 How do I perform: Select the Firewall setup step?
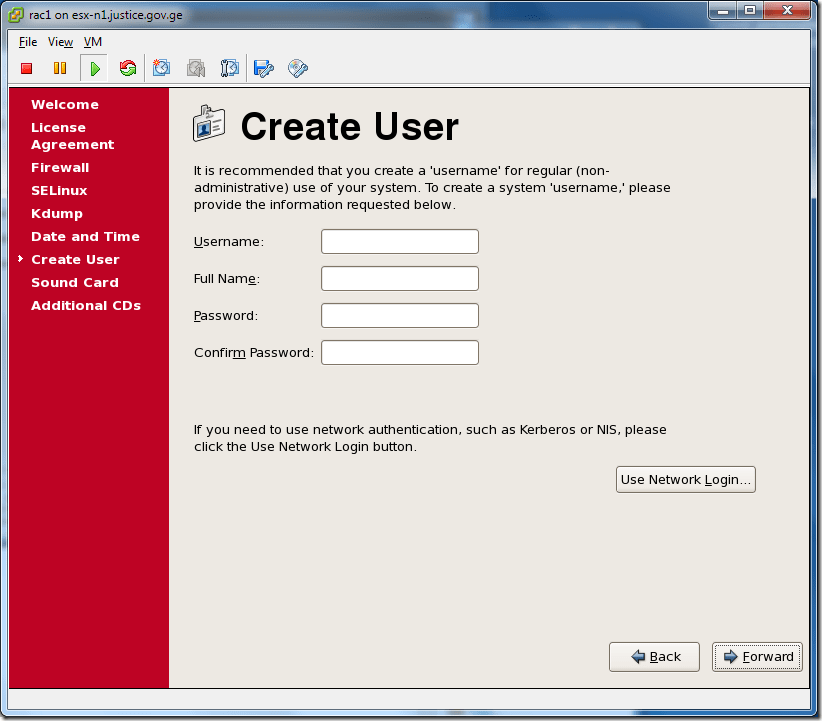point(60,167)
